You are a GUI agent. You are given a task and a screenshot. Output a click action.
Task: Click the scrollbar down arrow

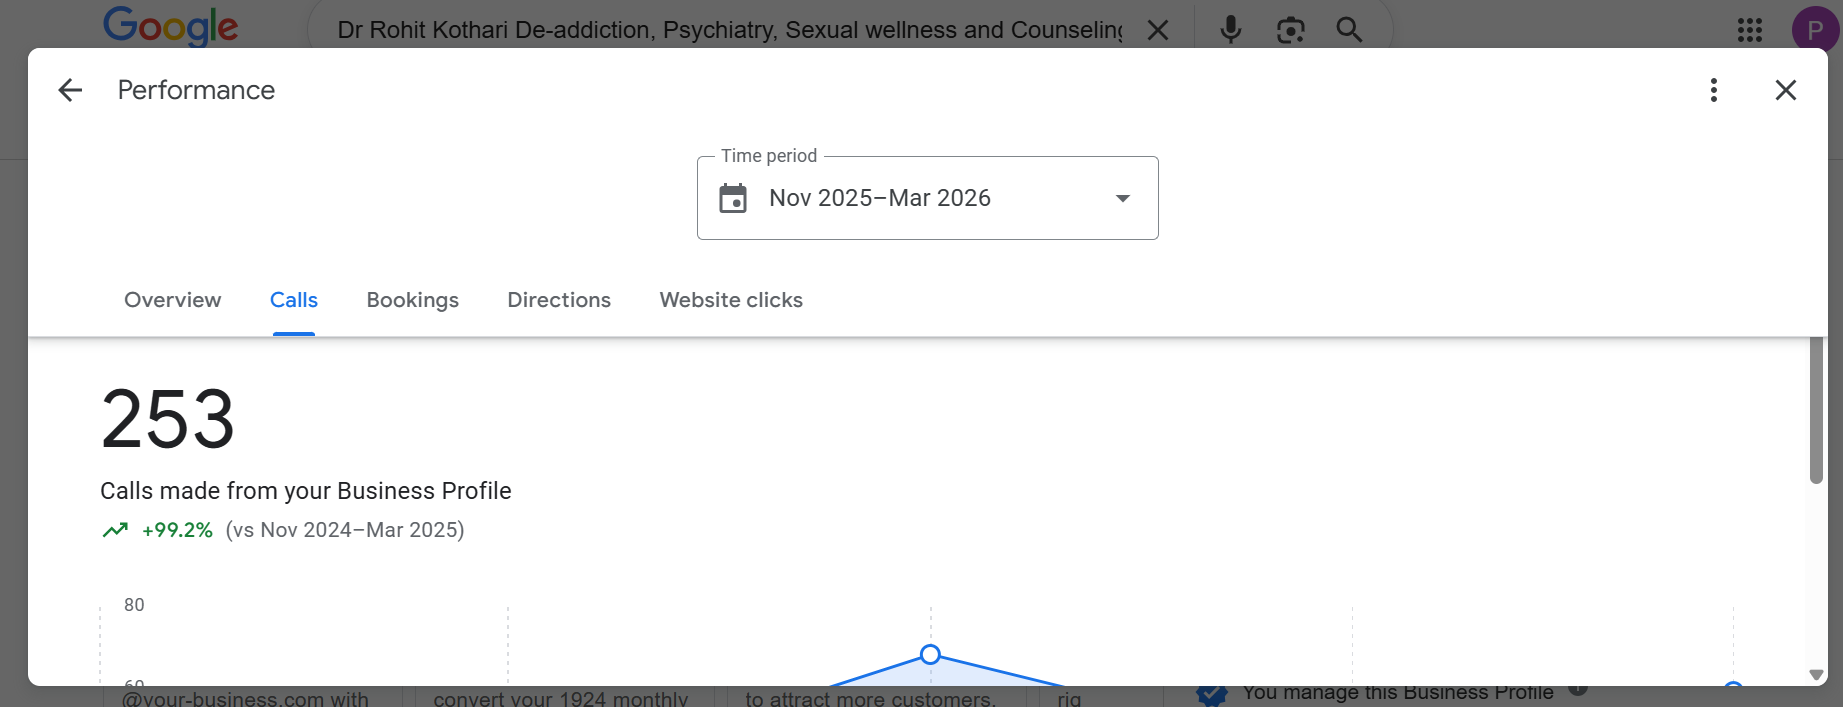[x=1816, y=675]
